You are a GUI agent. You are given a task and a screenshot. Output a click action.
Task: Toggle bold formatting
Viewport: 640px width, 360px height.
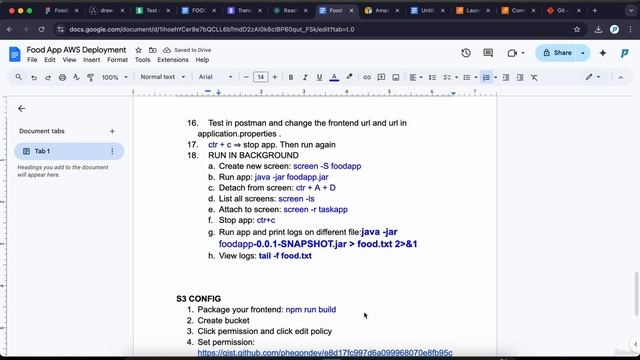291,77
